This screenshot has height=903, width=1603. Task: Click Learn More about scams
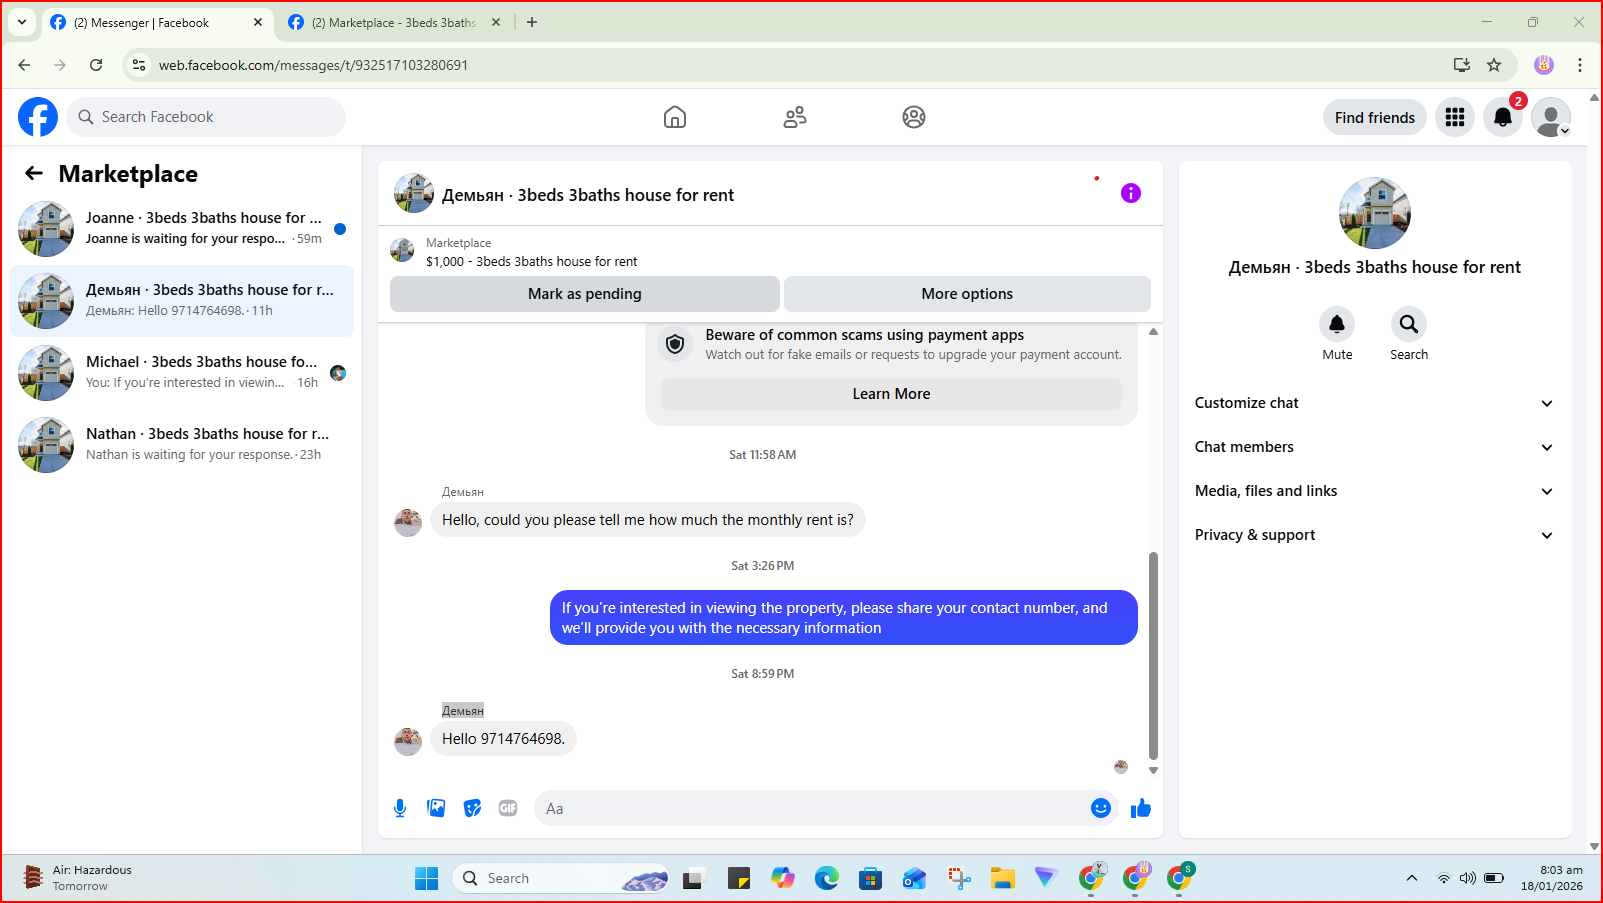coord(891,394)
